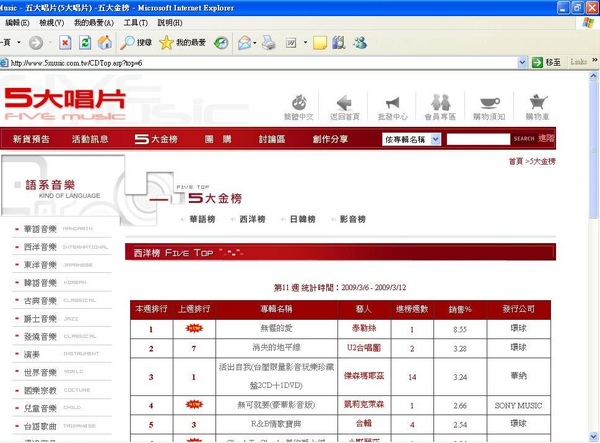Viewport: 600px width, 443px height.
Task: Open artist link U2合唱團 in chart
Action: pos(364,347)
